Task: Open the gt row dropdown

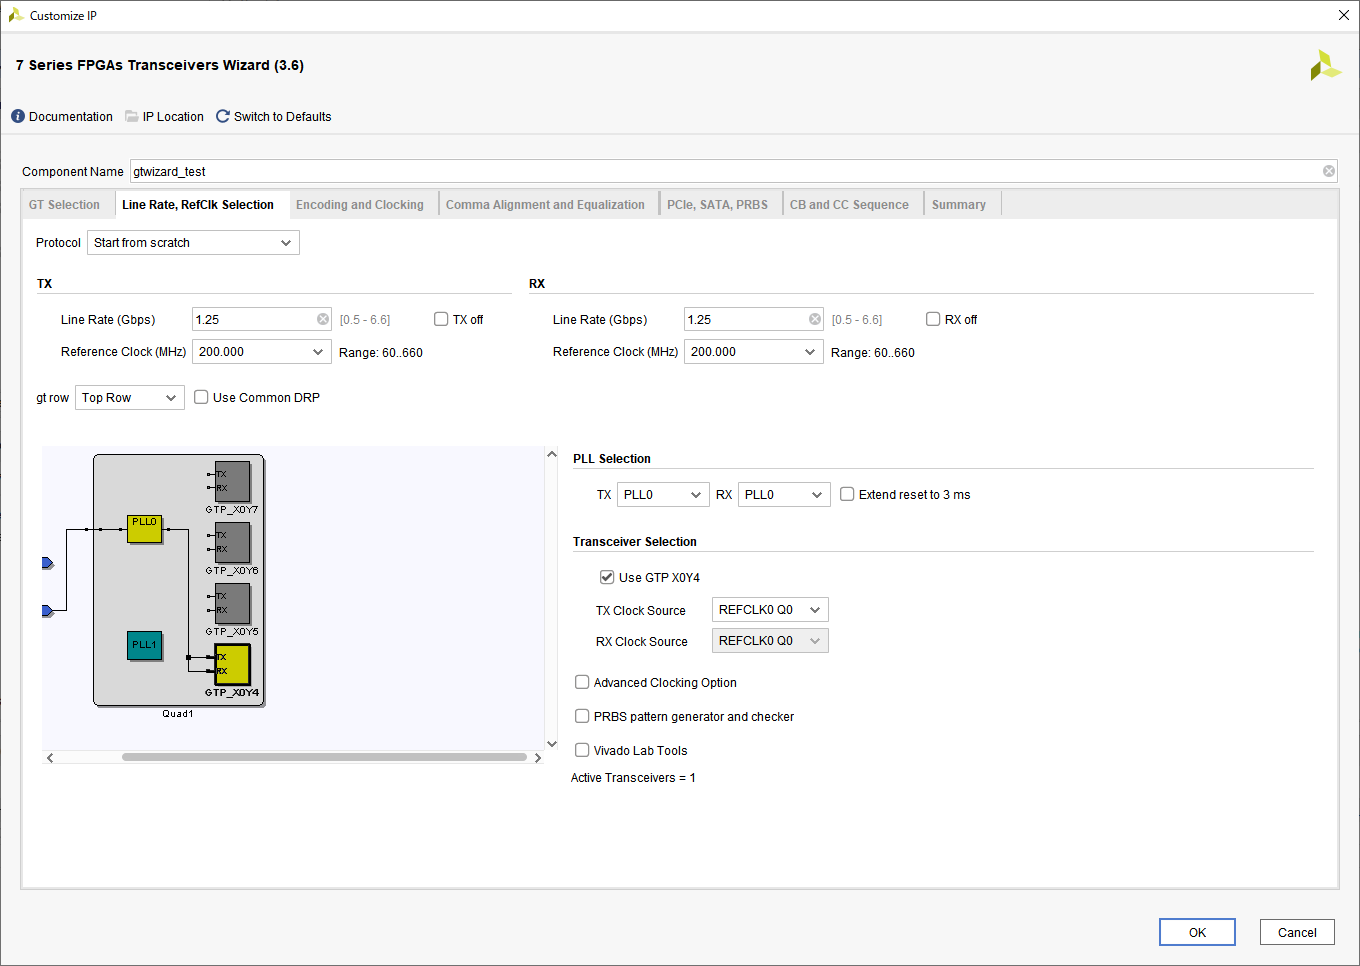Action: pyautogui.click(x=130, y=398)
